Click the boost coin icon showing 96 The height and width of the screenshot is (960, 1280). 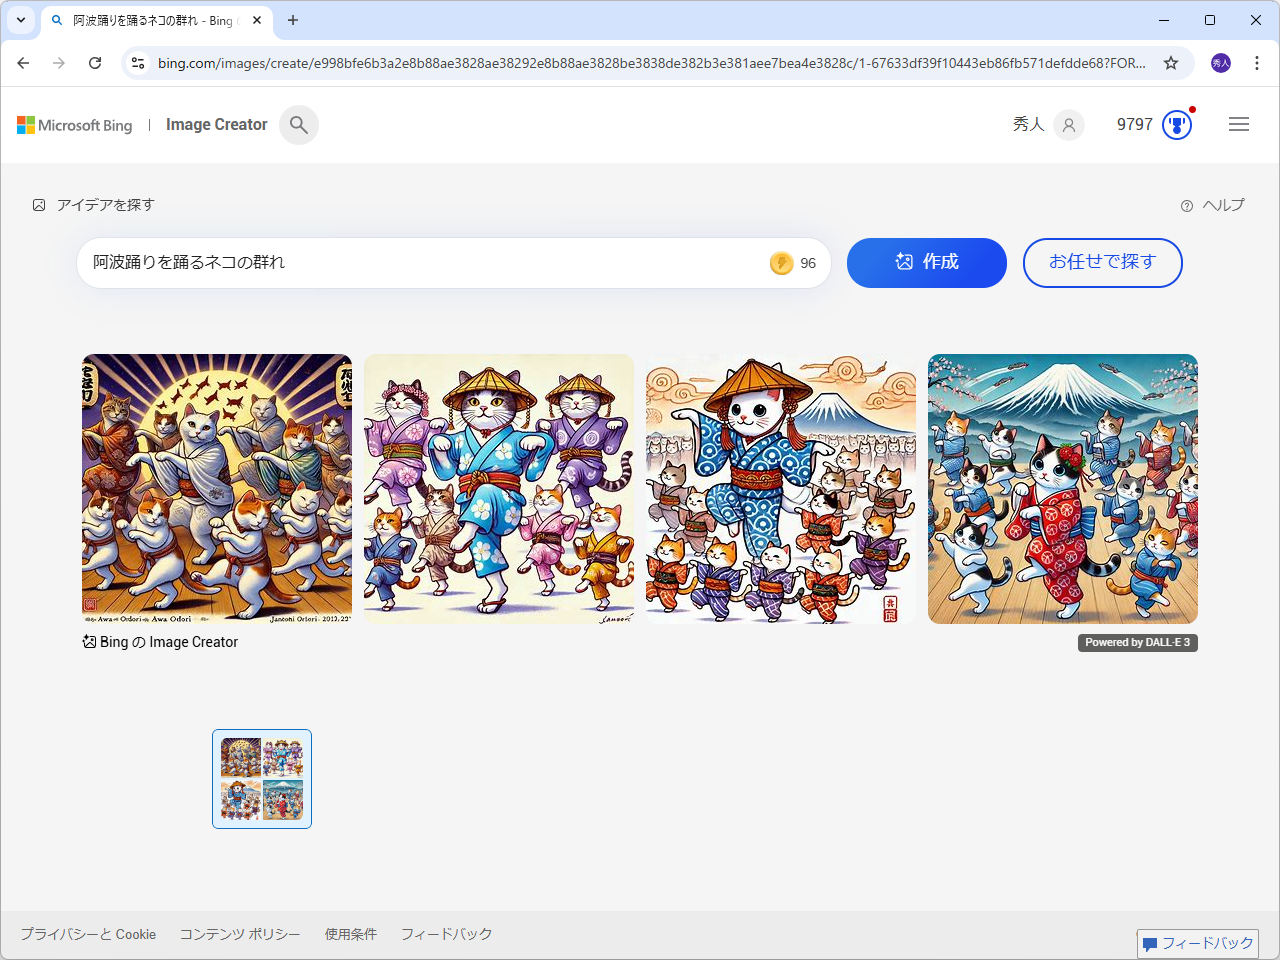pyautogui.click(x=784, y=263)
